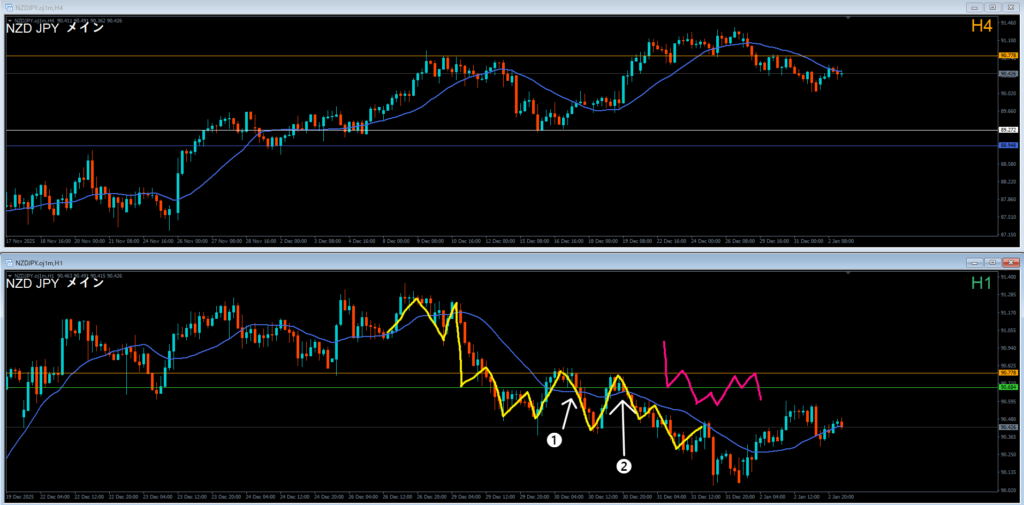This screenshot has width=1024, height=505.
Task: Click 19 Dec 2025 on H1 time axis
Action: (x=18, y=496)
